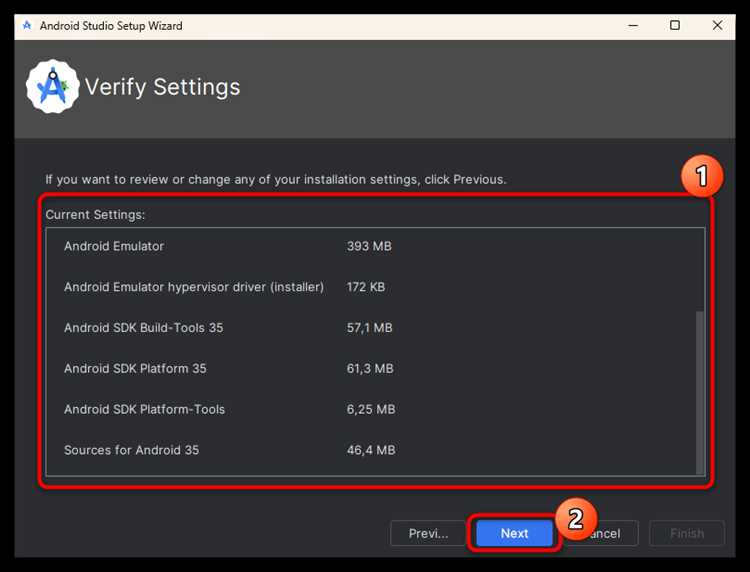The width and height of the screenshot is (750, 572).
Task: Click the Android Studio Setup Wizard title
Action: click(x=111, y=26)
